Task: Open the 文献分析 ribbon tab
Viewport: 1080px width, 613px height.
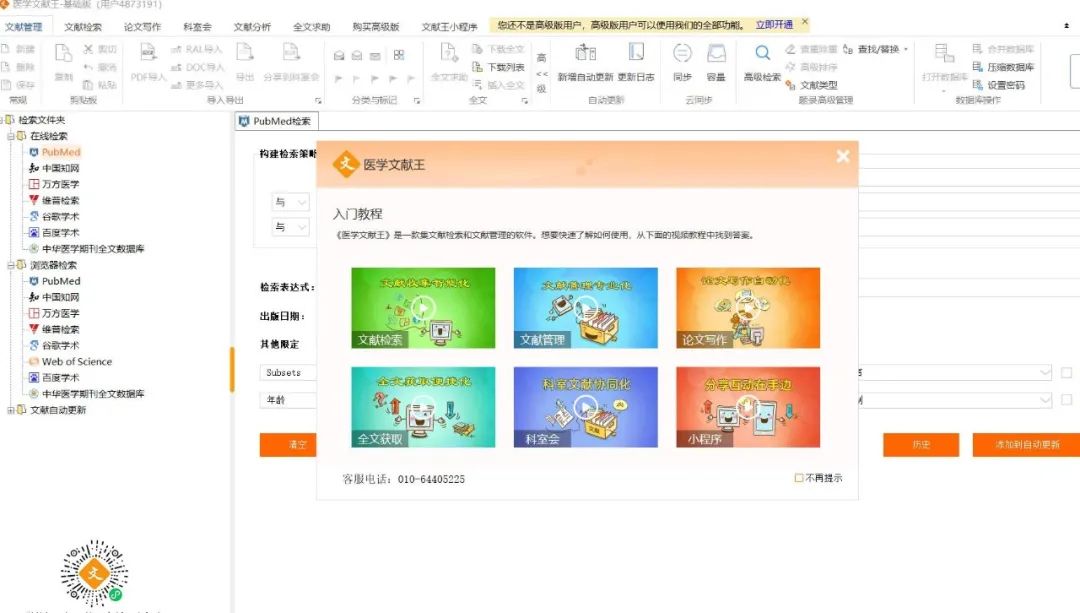Action: (252, 27)
